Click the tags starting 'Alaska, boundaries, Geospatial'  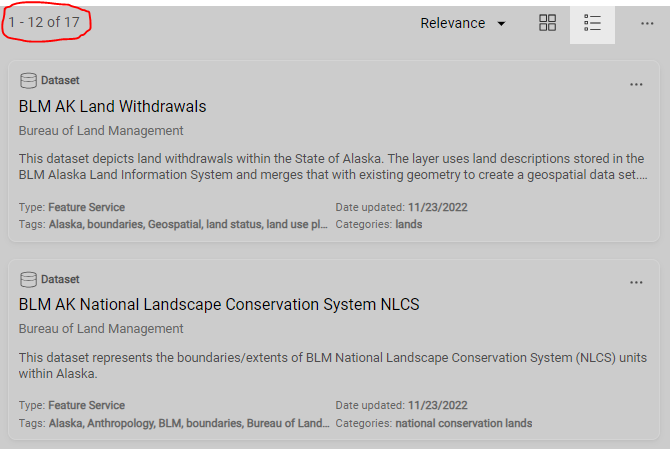188,224
